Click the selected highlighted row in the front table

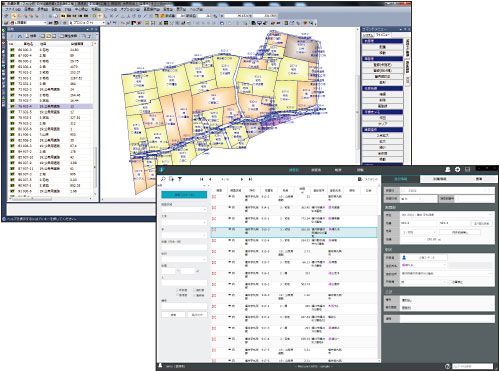coord(294,232)
